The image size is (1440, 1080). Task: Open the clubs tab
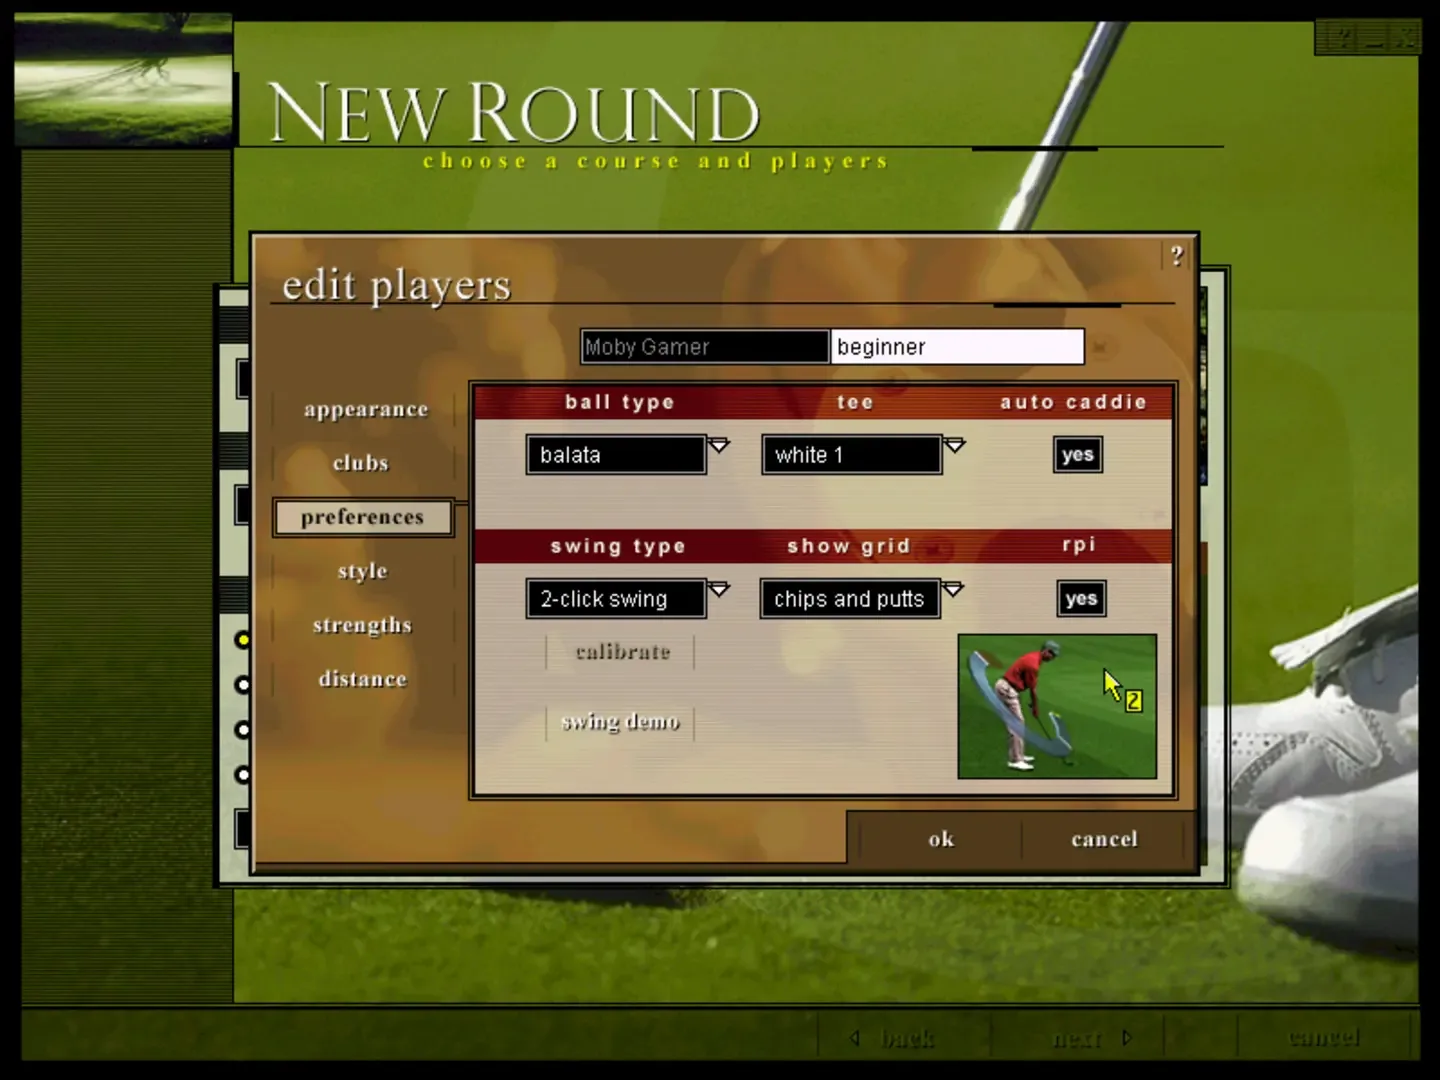pyautogui.click(x=361, y=463)
